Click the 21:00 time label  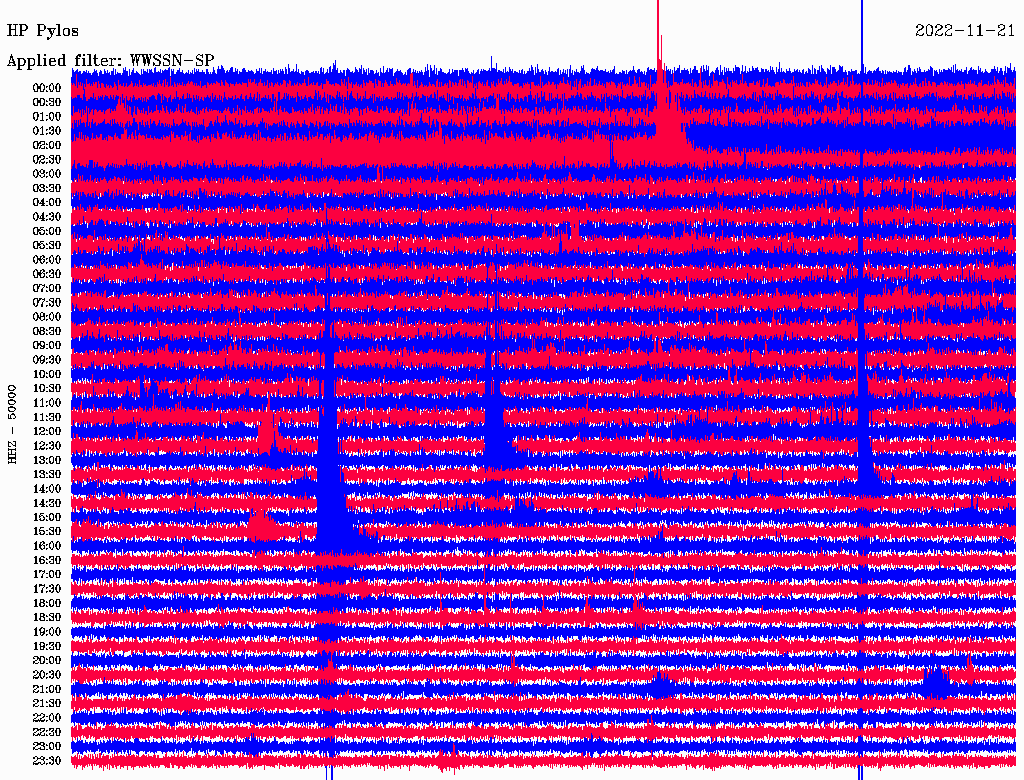pos(47,689)
